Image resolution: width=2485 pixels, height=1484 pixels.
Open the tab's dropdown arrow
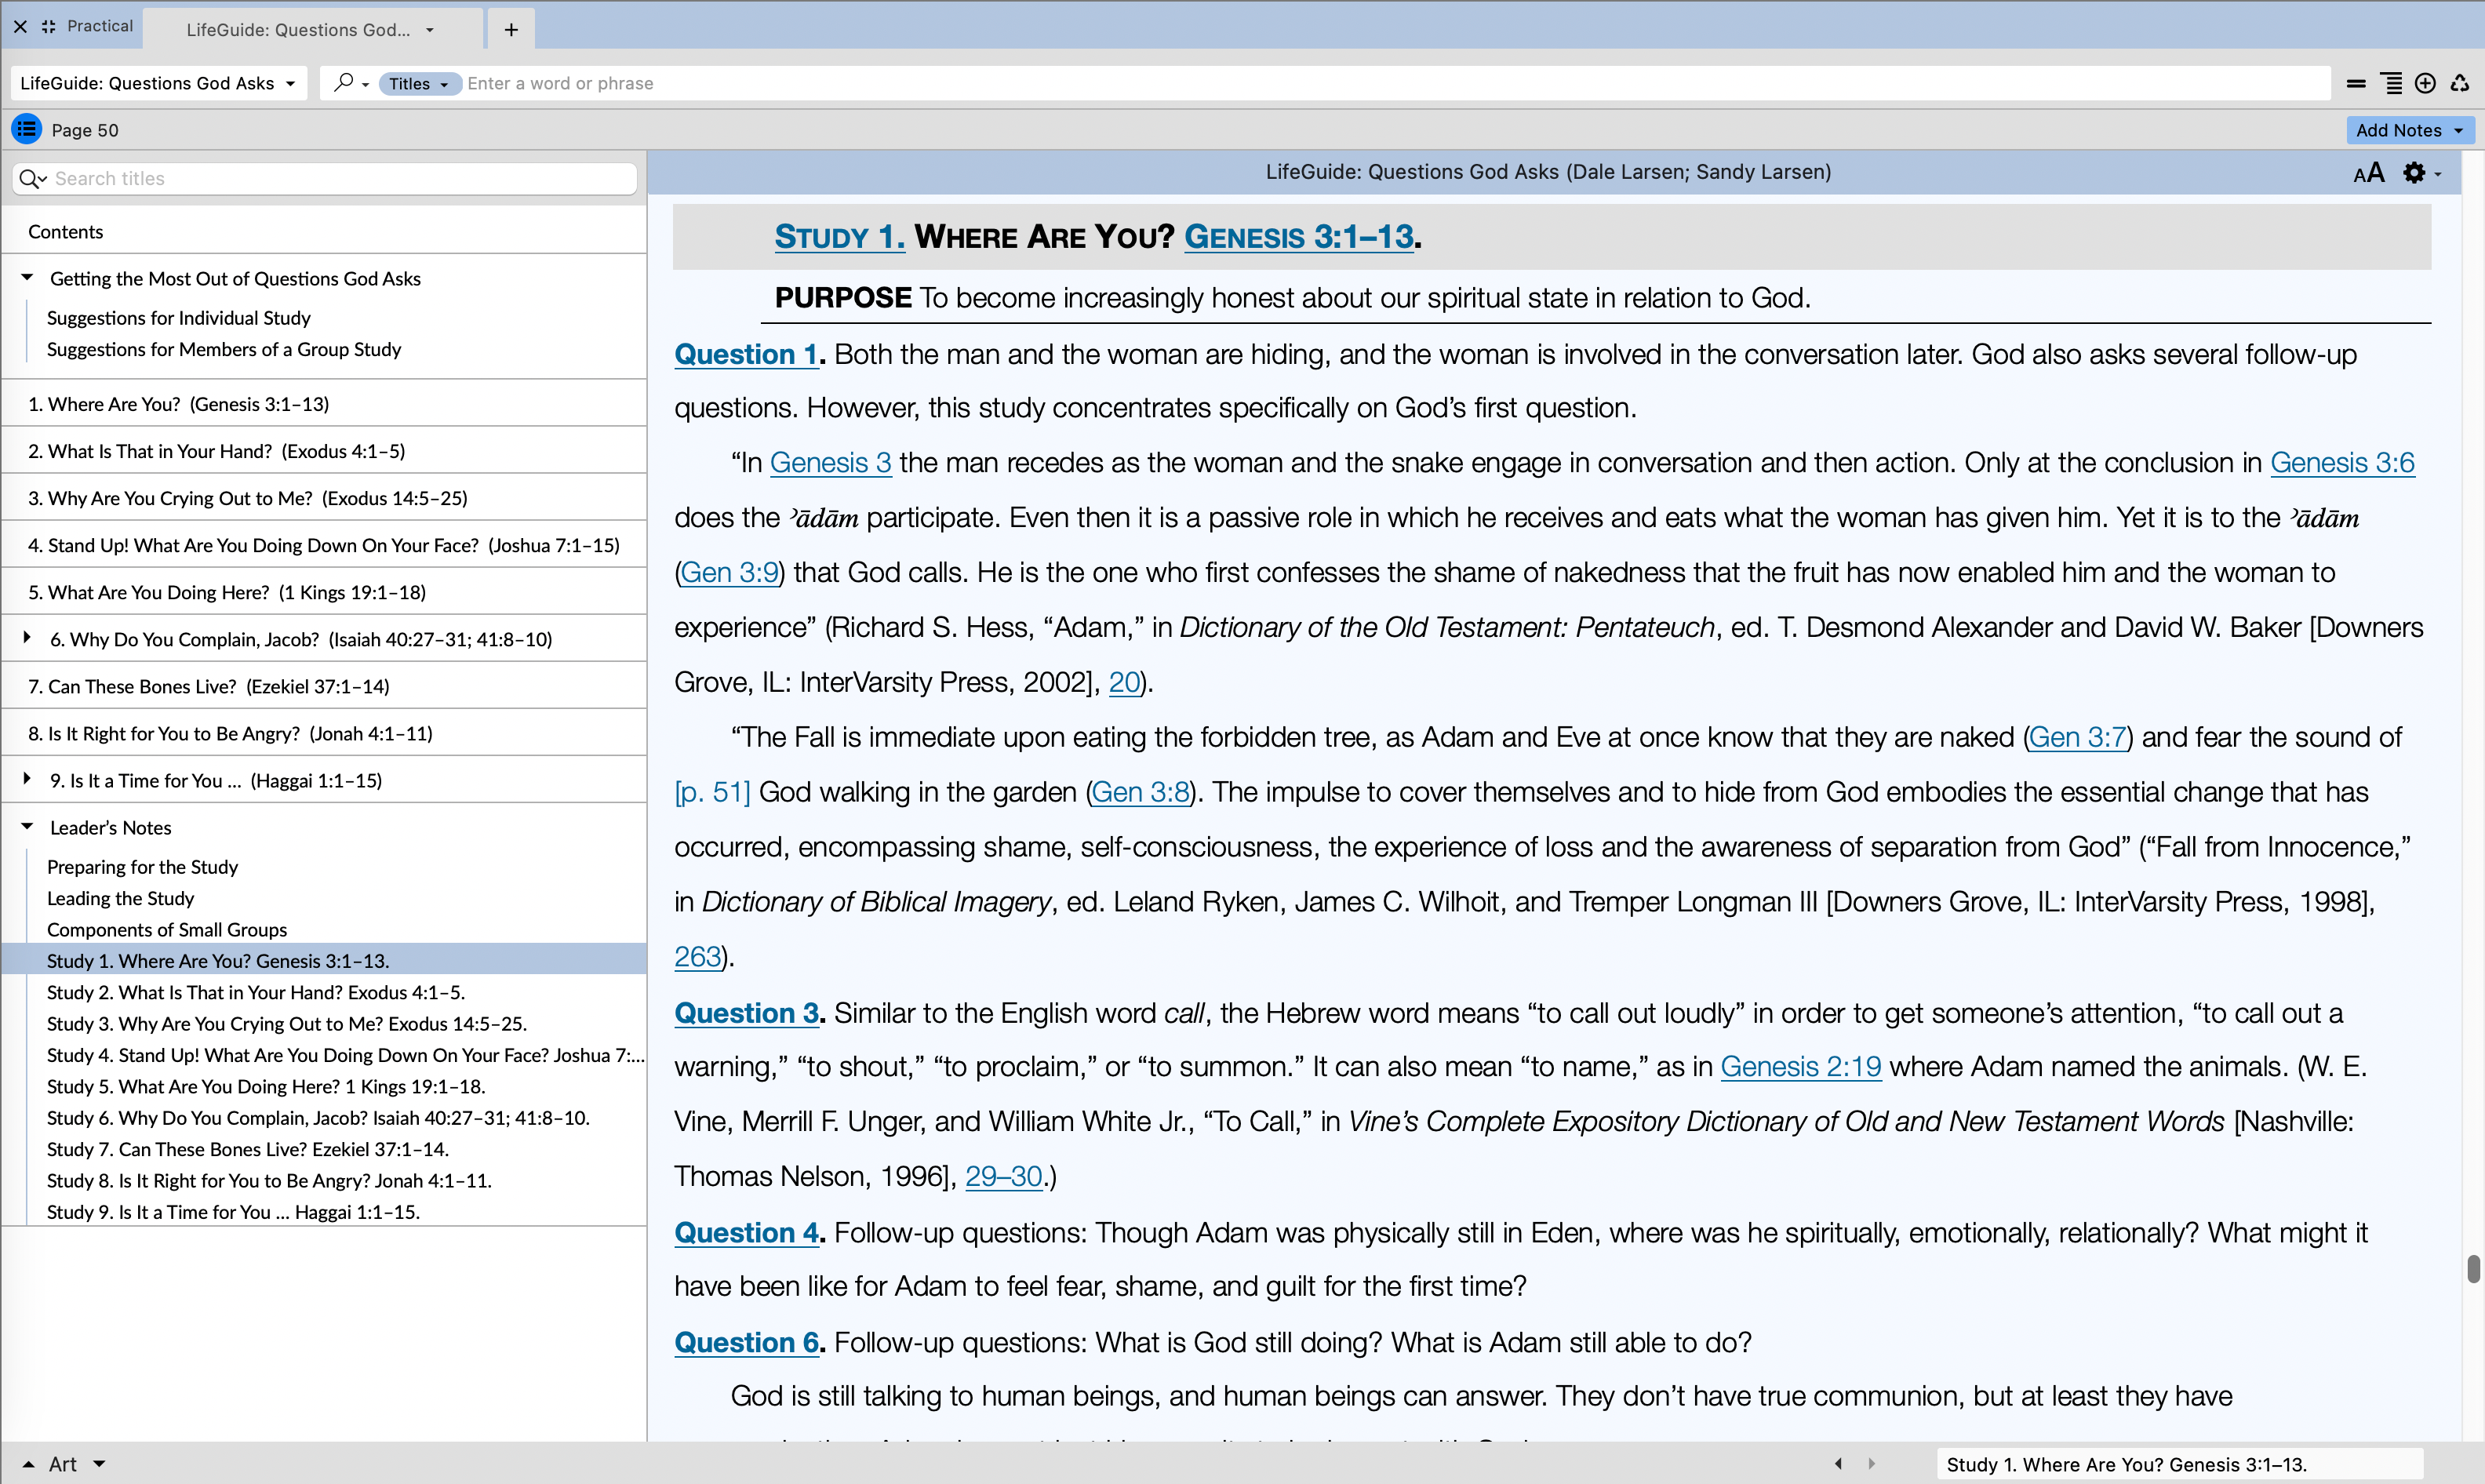click(430, 30)
